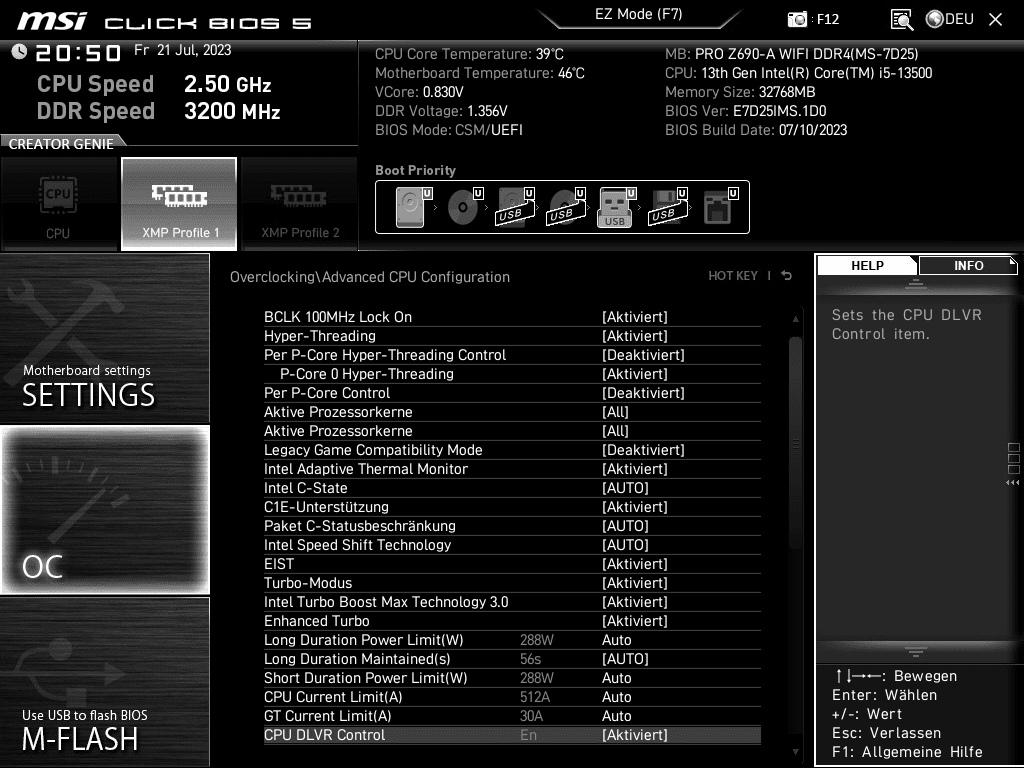Image resolution: width=1024 pixels, height=768 pixels.
Task: Click the CPU Speed 2.50 GHz readout
Action: pyautogui.click(x=154, y=84)
